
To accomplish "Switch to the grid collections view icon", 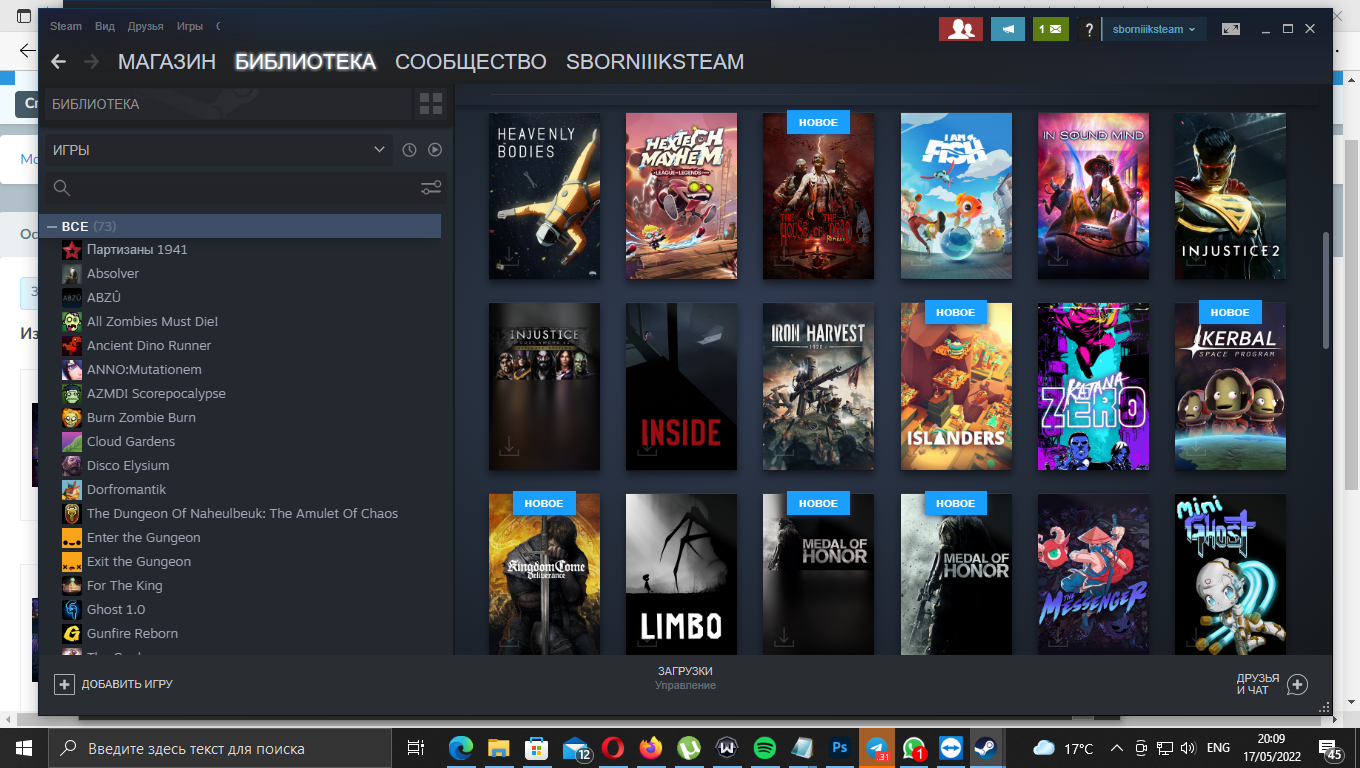I will coord(431,104).
